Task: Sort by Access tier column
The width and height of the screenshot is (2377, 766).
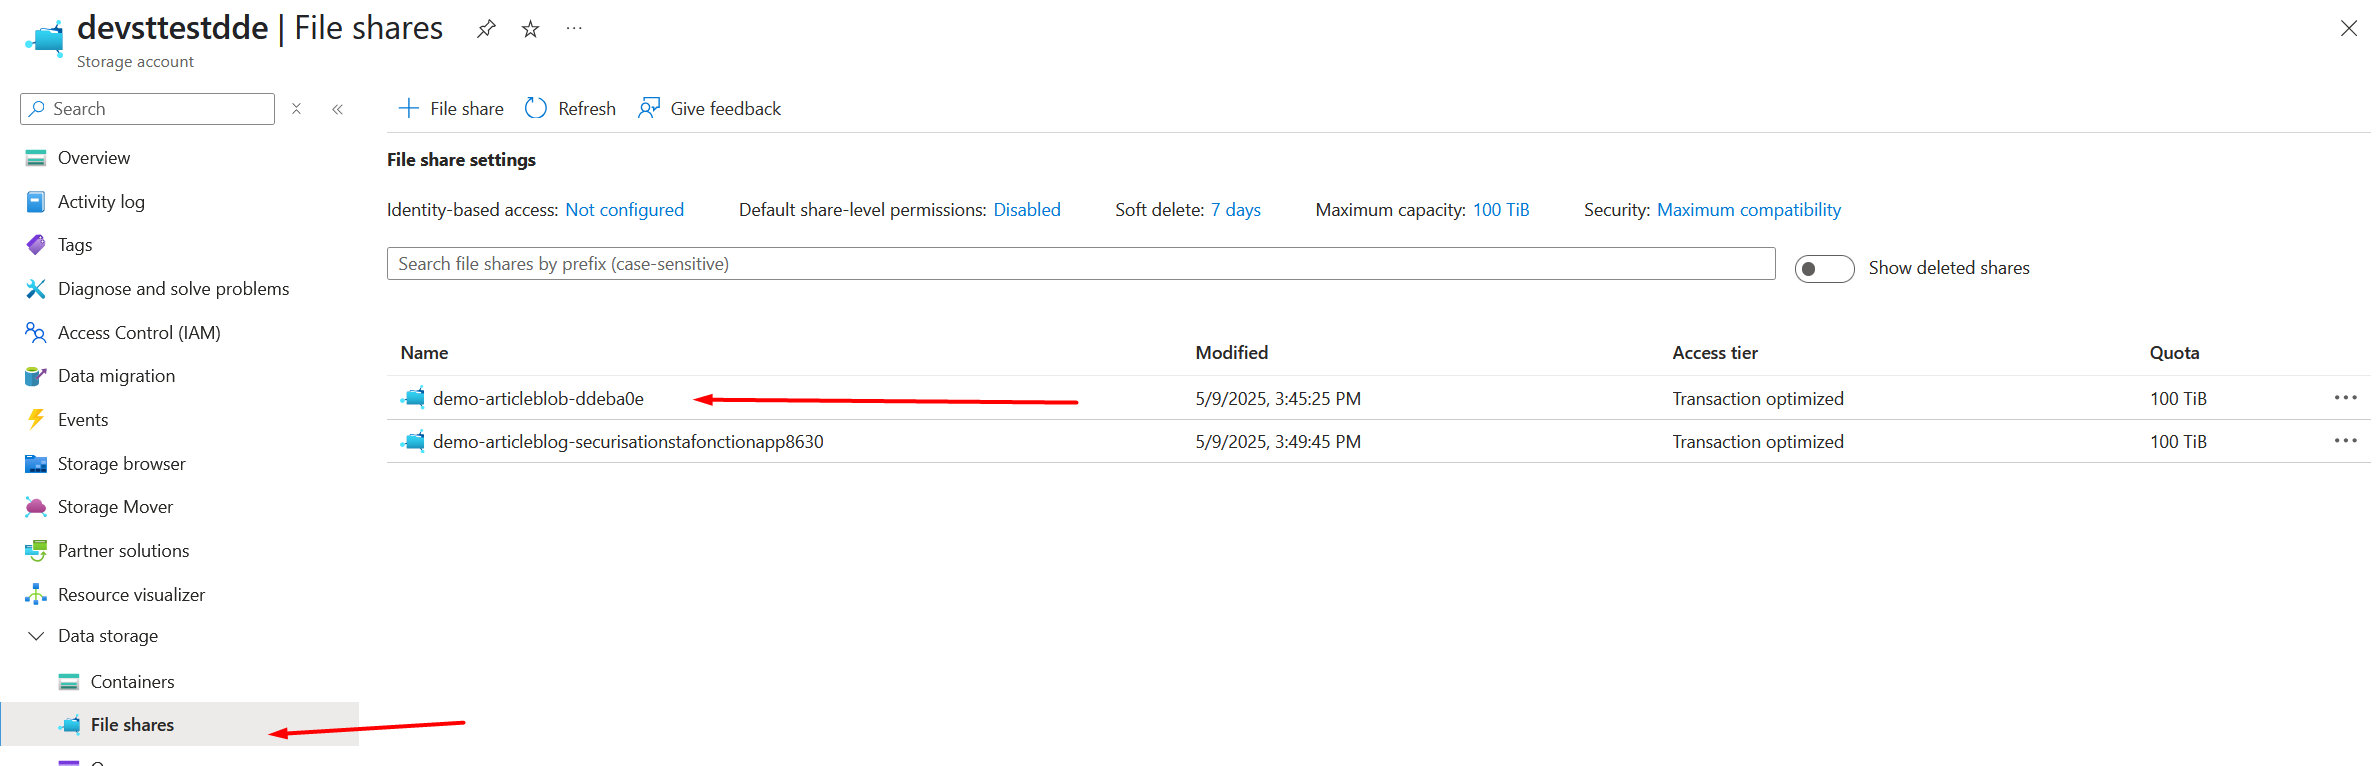Action: tap(1715, 353)
